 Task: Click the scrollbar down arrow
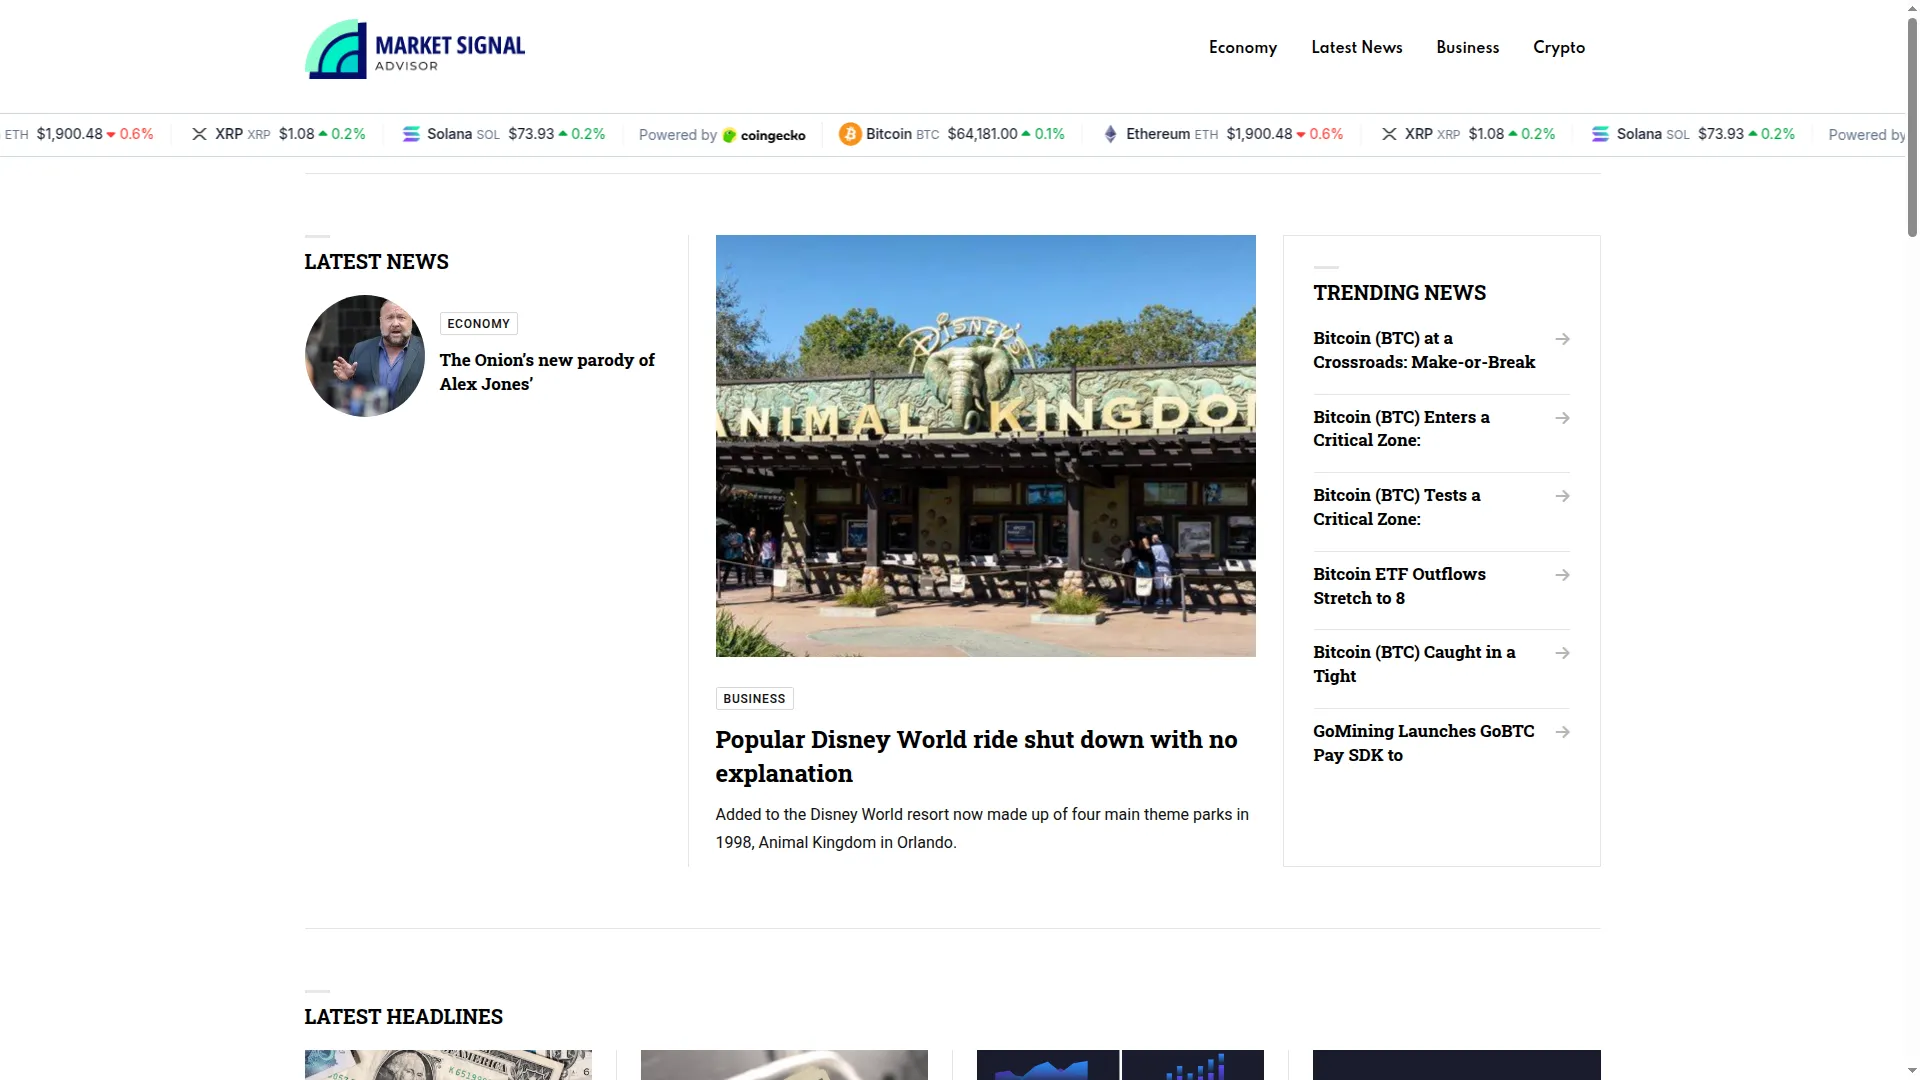1912,1072
